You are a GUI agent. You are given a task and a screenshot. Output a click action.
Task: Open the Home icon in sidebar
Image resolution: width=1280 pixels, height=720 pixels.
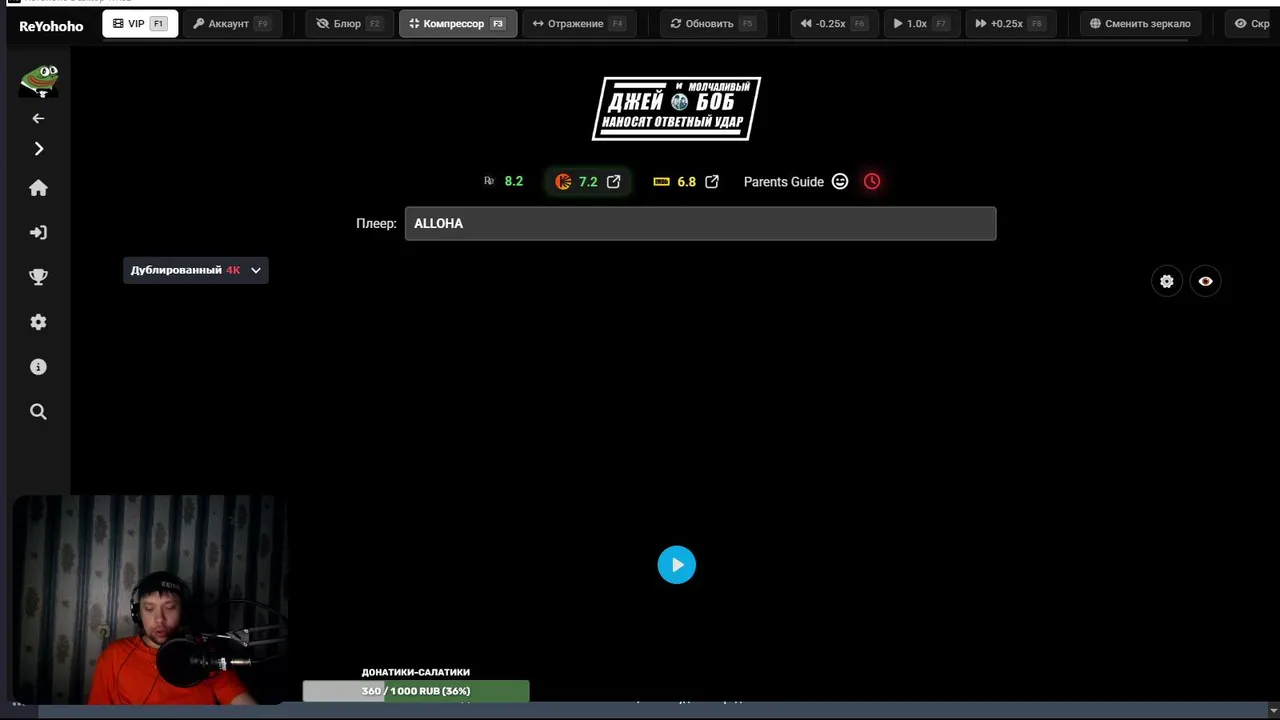tap(38, 188)
